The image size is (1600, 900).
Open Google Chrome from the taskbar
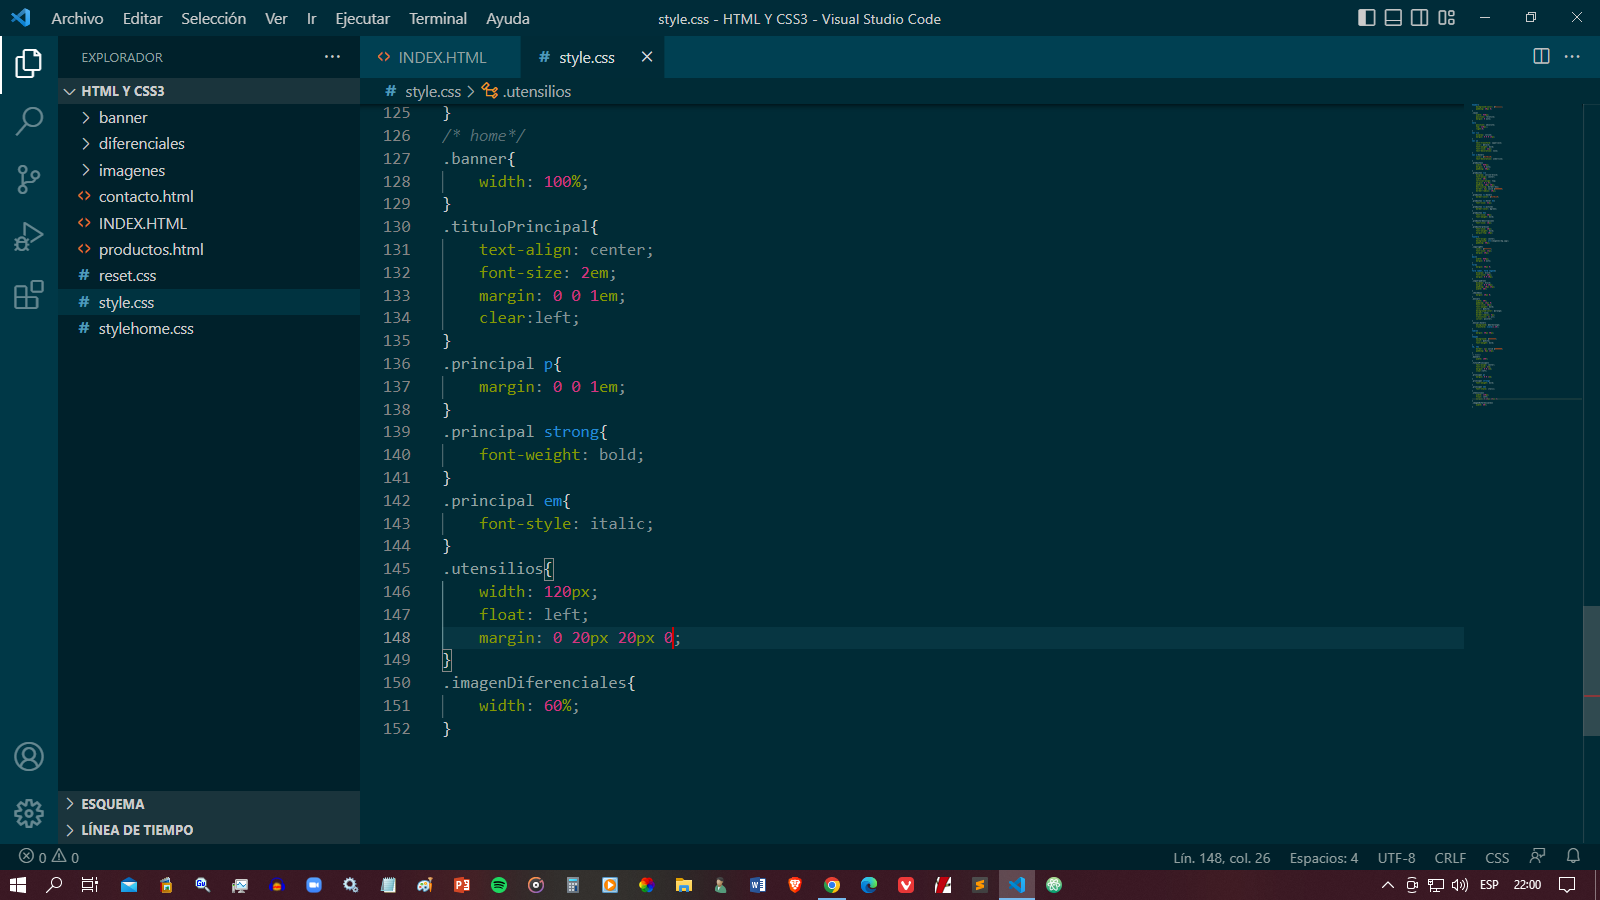832,885
